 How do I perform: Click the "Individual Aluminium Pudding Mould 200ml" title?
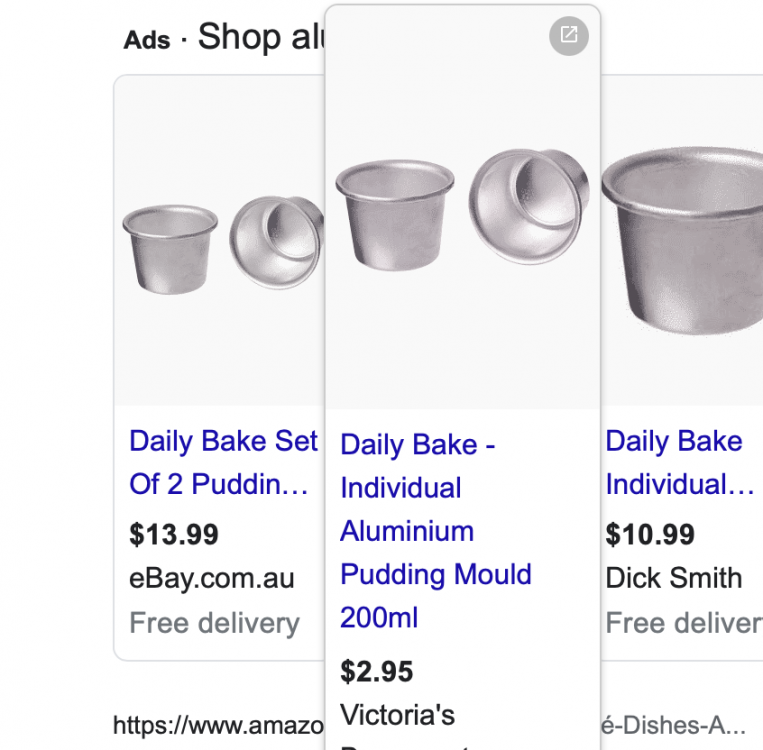tap(435, 530)
